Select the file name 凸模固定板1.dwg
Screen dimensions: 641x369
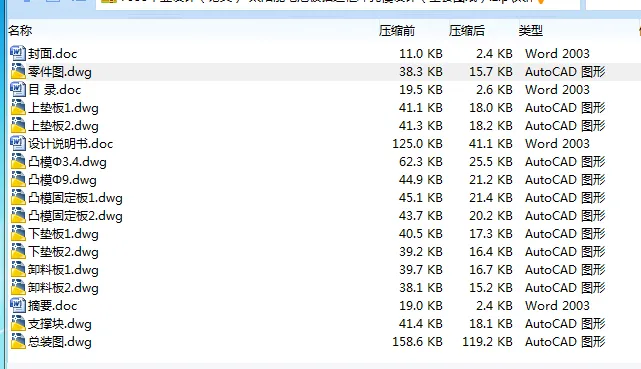[x=75, y=197]
